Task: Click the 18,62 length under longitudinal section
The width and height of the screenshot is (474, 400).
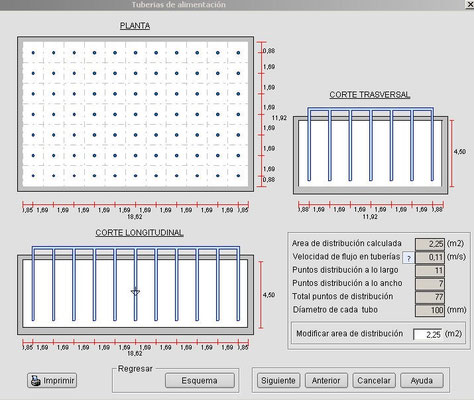Action: (135, 353)
